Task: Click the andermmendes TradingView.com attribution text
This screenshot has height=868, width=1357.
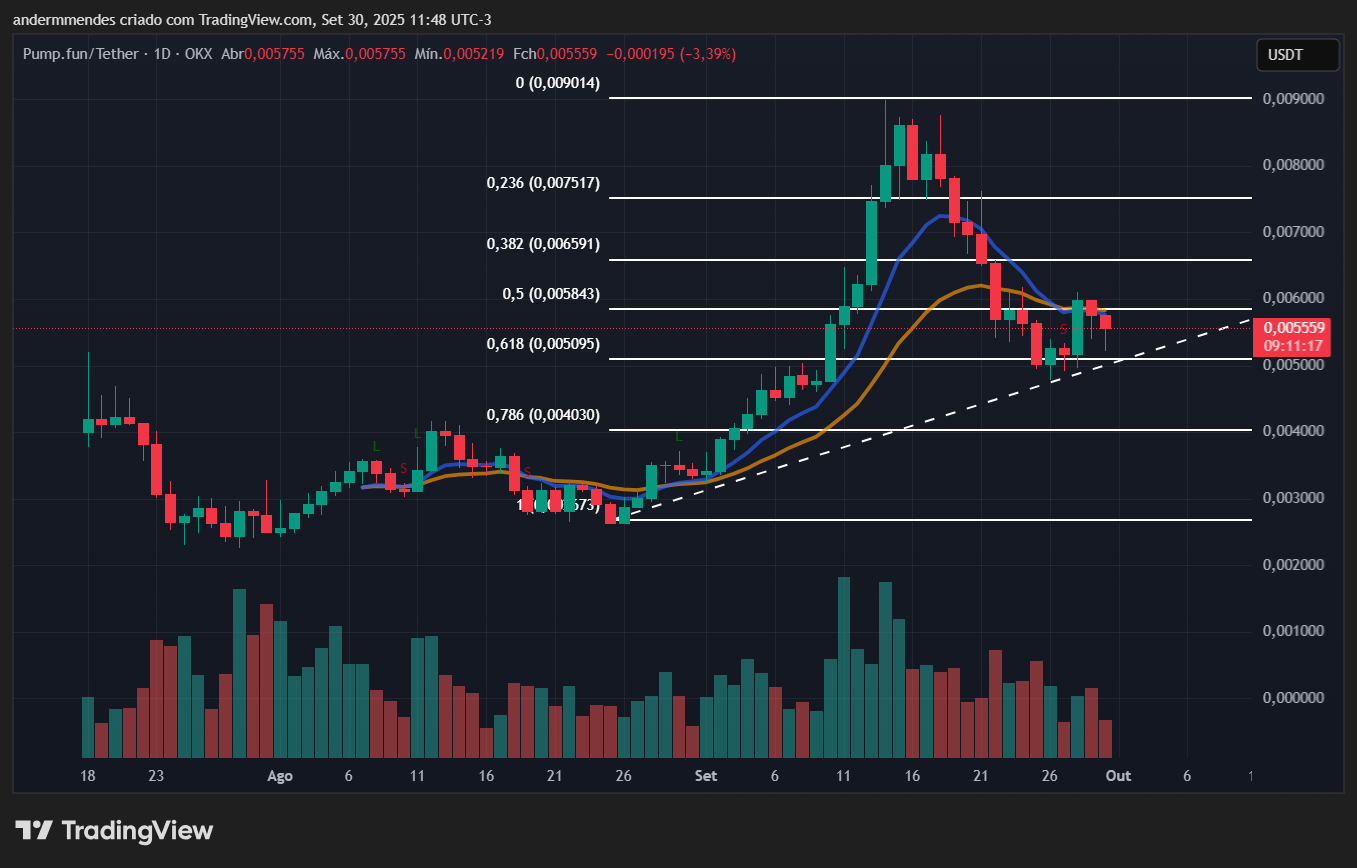Action: [251, 20]
